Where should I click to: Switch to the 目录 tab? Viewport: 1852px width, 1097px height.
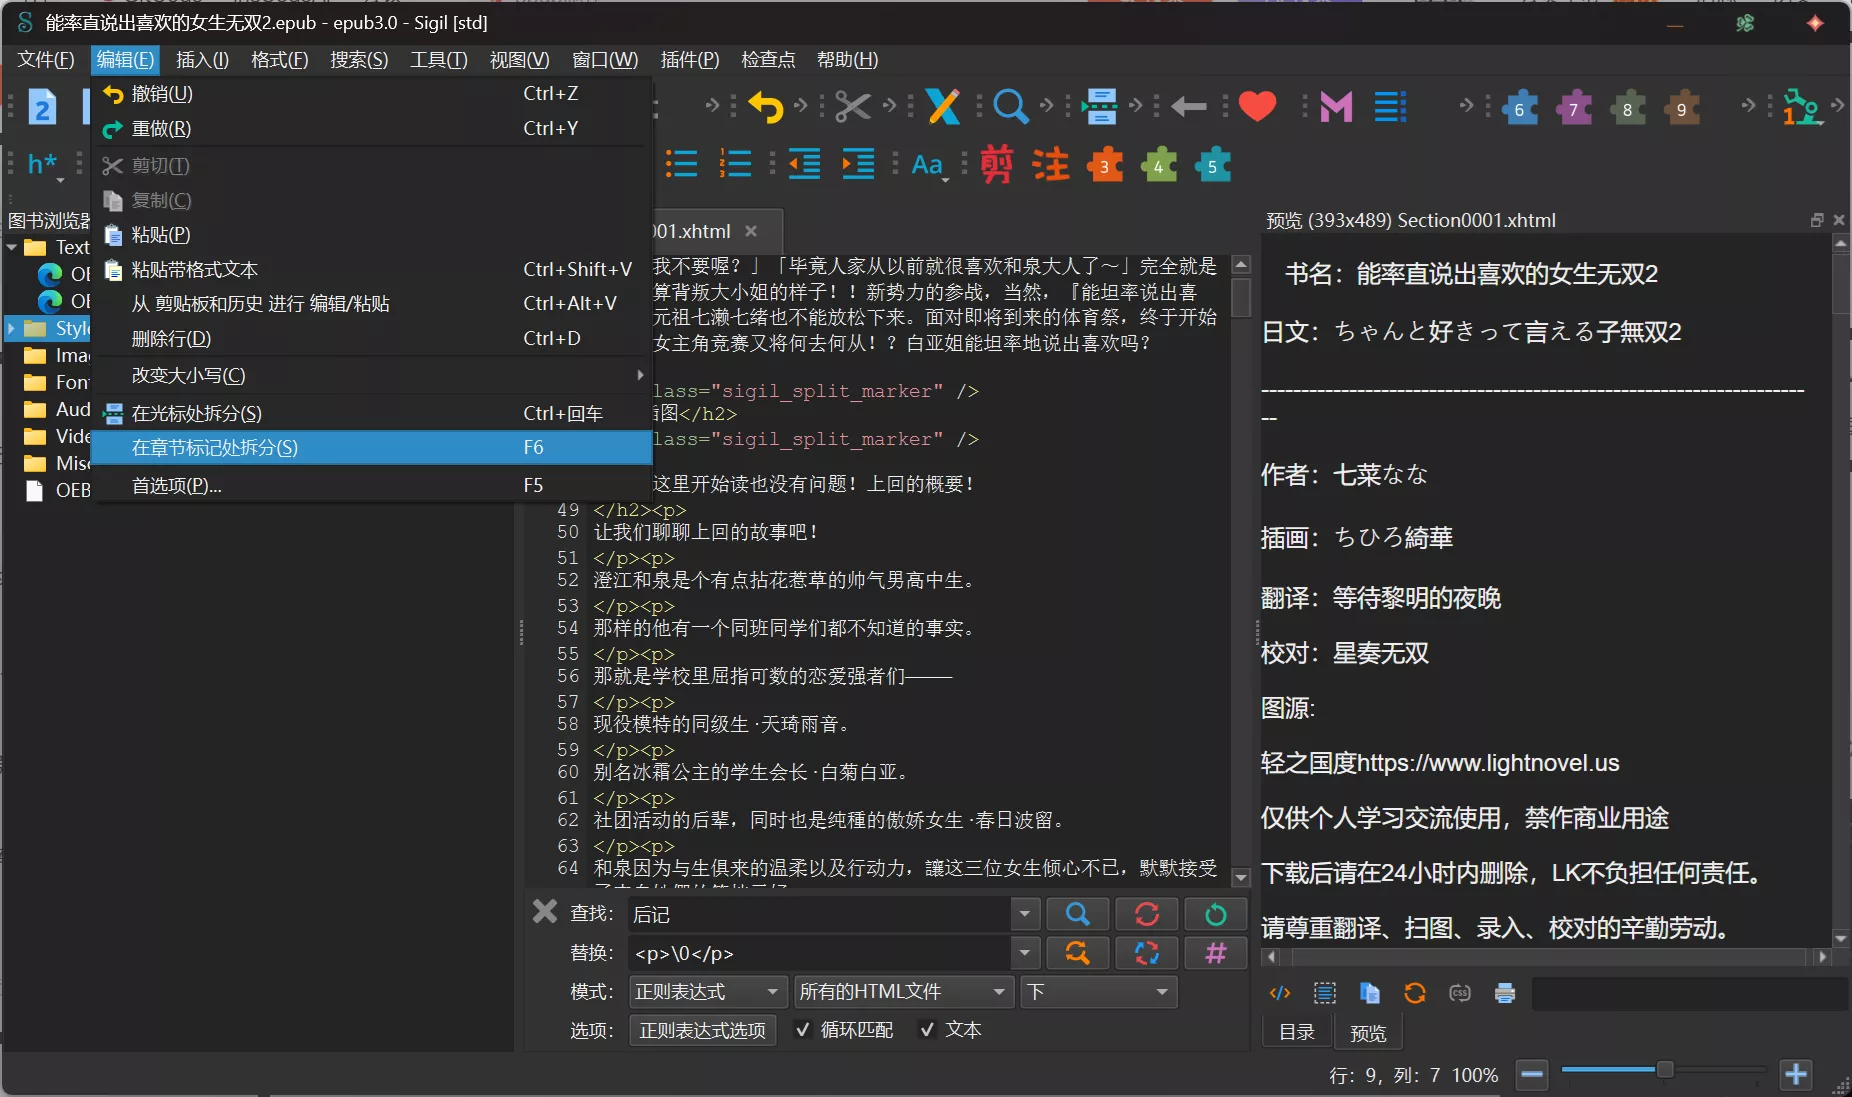[x=1296, y=1032]
